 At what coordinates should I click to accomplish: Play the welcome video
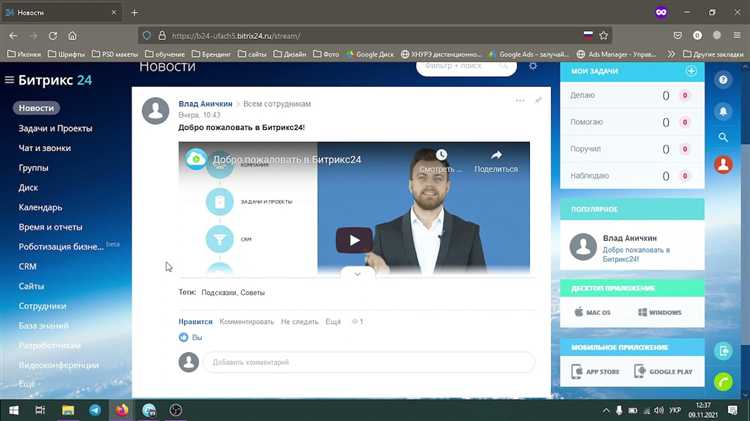pos(354,240)
